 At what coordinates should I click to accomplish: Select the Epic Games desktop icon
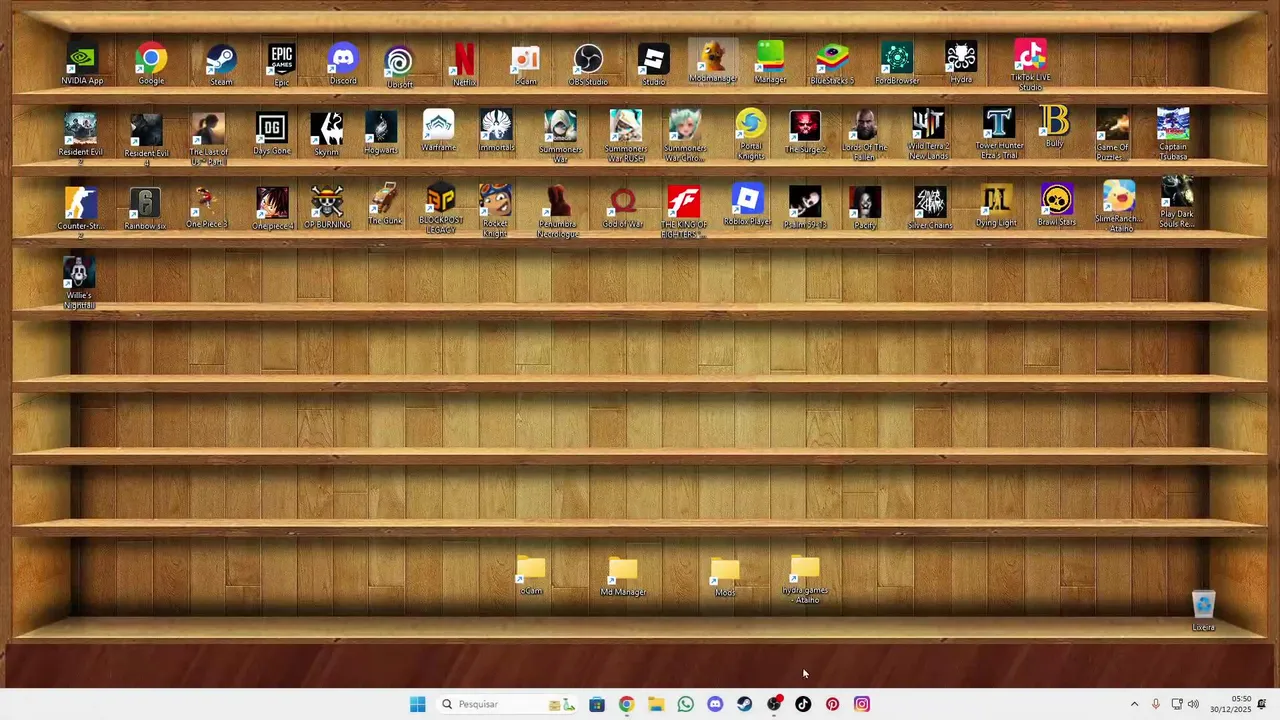(x=281, y=65)
